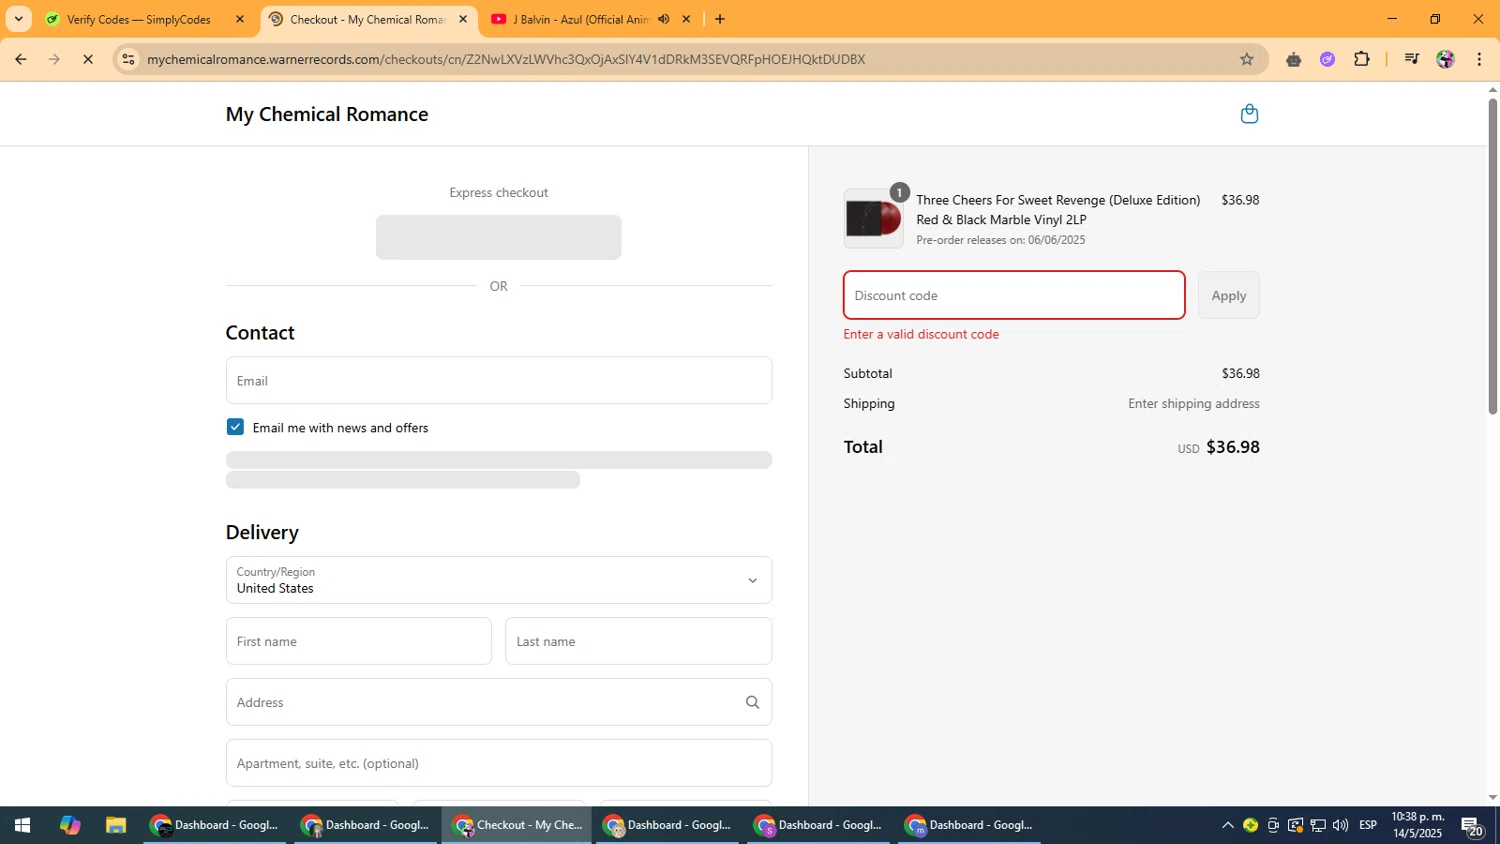Click the Address input field
This screenshot has width=1500, height=844.
499,702
